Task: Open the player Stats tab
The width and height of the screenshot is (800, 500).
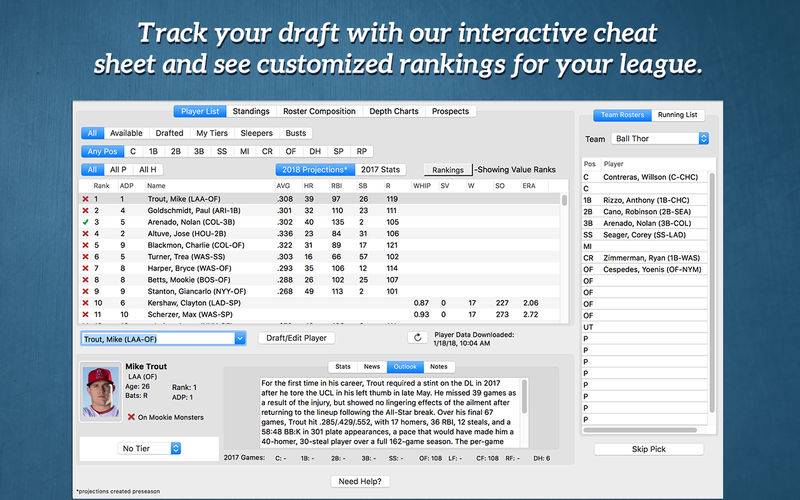Action: click(x=343, y=366)
